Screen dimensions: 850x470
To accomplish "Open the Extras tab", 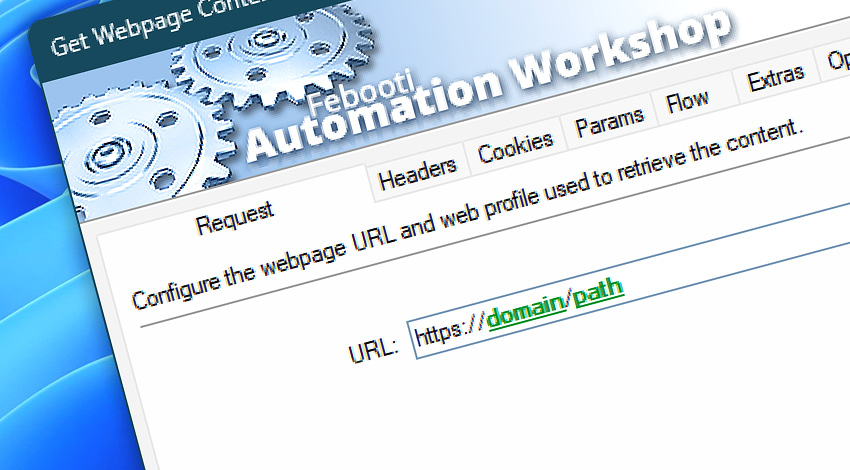I will [775, 79].
